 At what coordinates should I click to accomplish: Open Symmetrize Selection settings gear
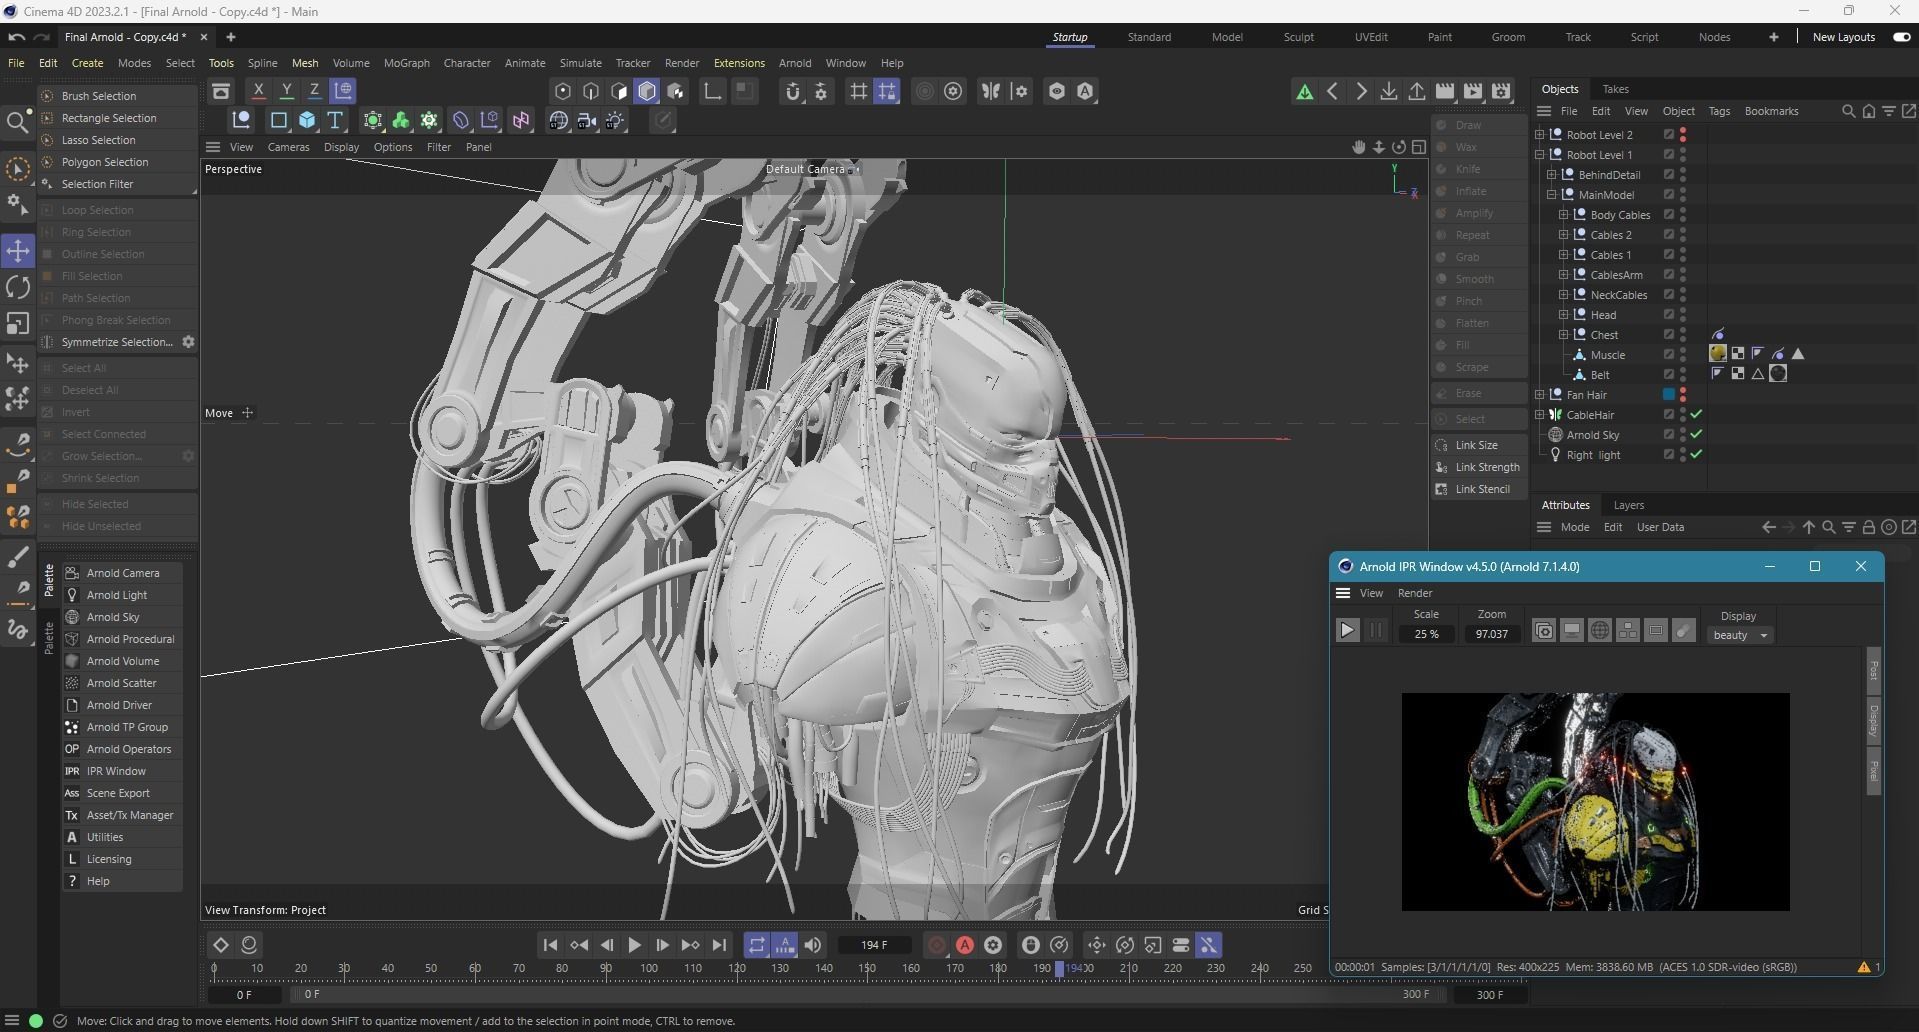(x=188, y=342)
